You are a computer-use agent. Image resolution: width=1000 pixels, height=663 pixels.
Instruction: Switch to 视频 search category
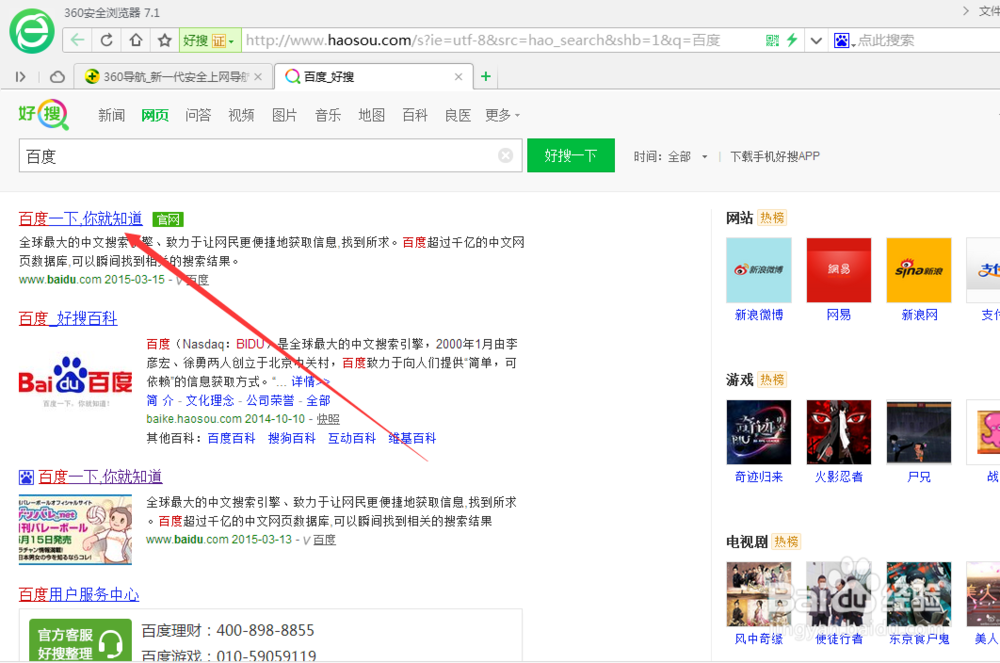point(241,115)
